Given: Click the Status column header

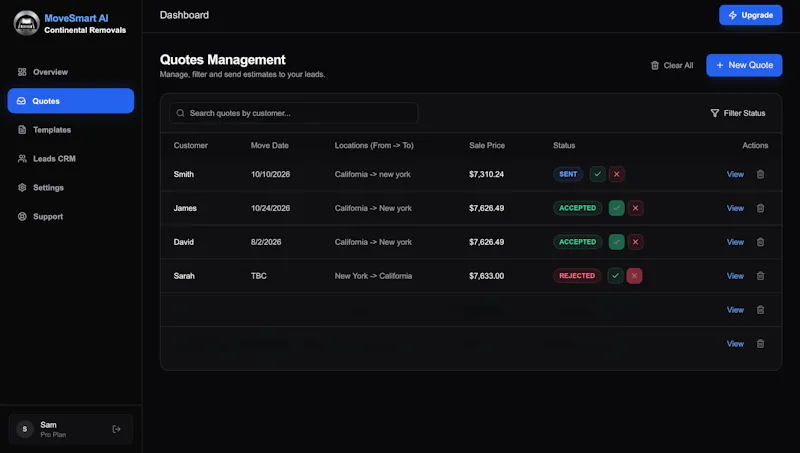Looking at the screenshot, I should click(564, 145).
